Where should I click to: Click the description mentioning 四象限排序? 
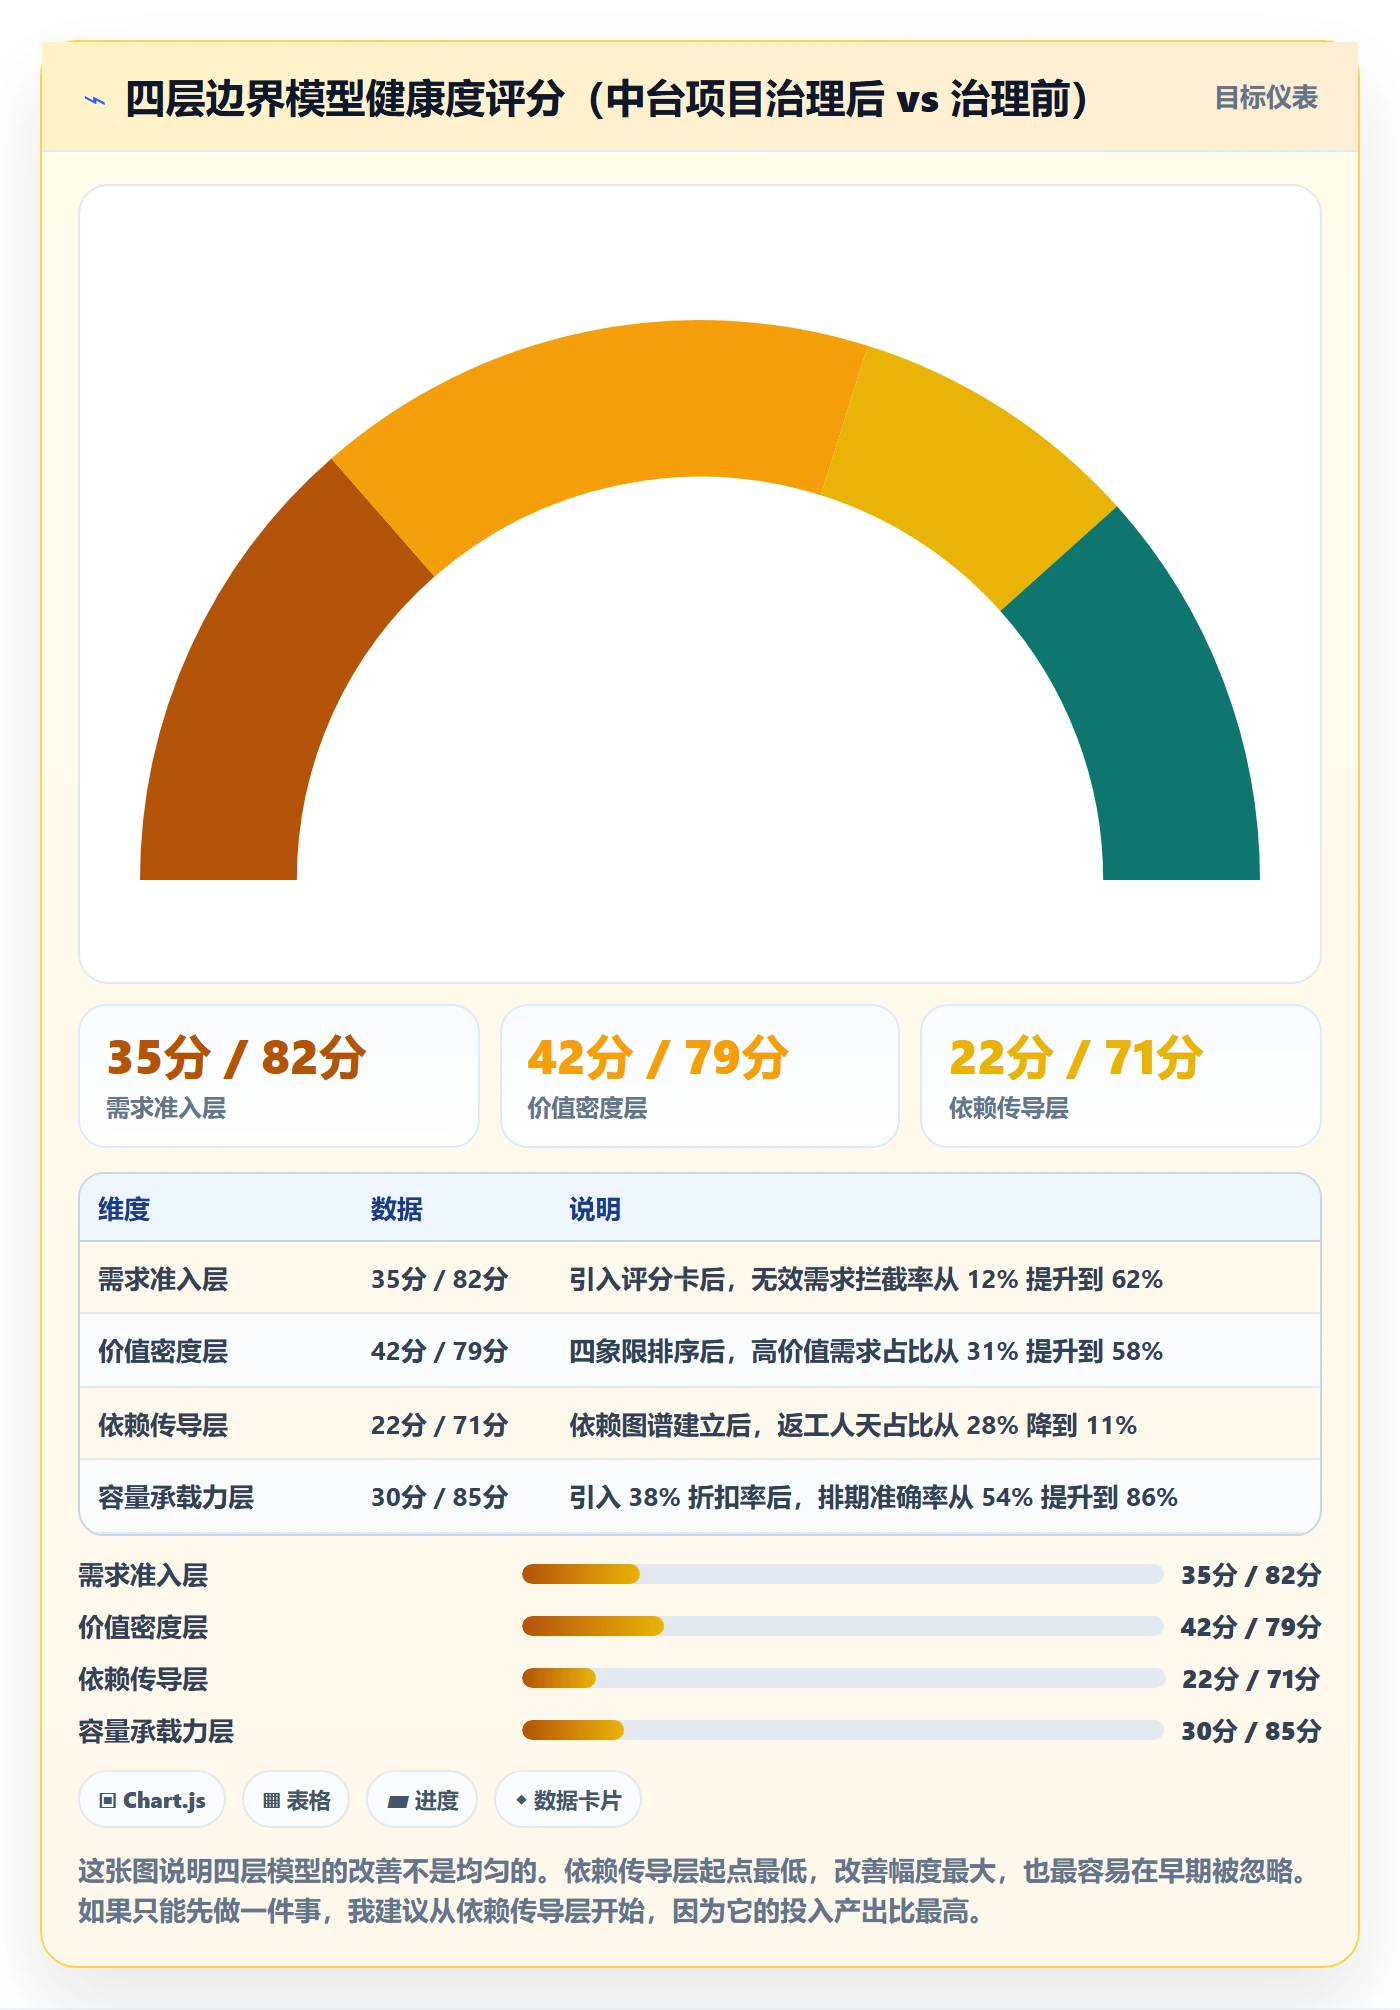866,1351
